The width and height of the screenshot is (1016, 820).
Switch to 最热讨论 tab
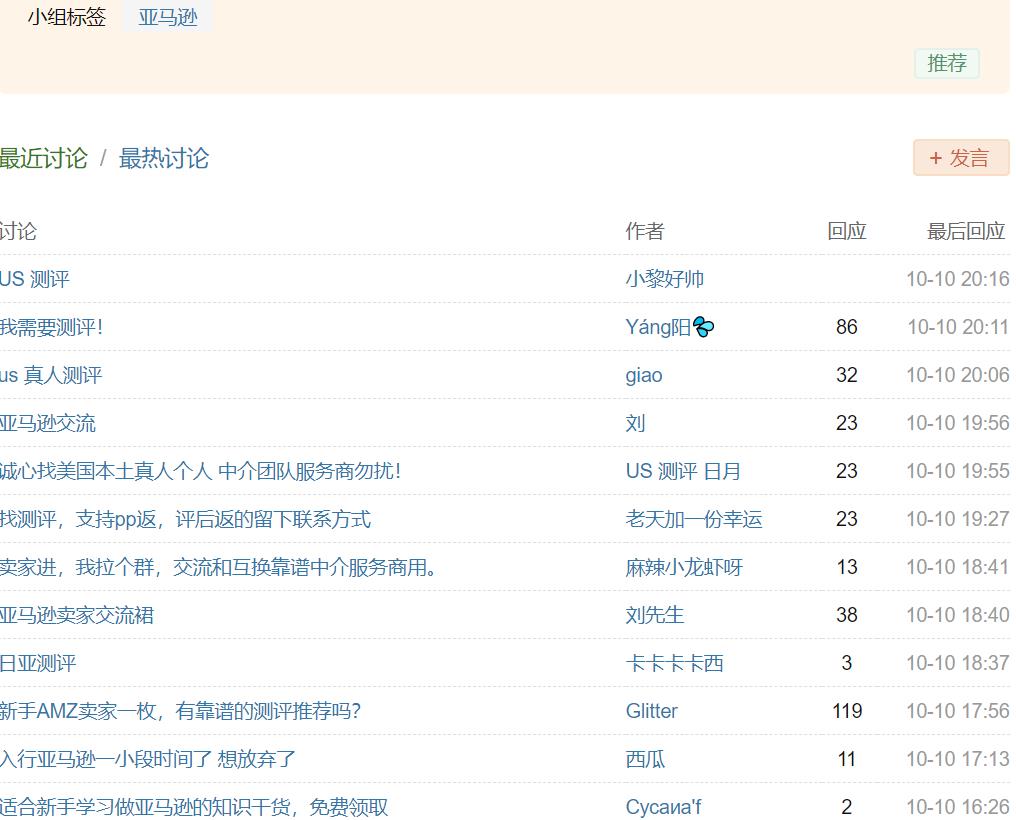(x=164, y=158)
